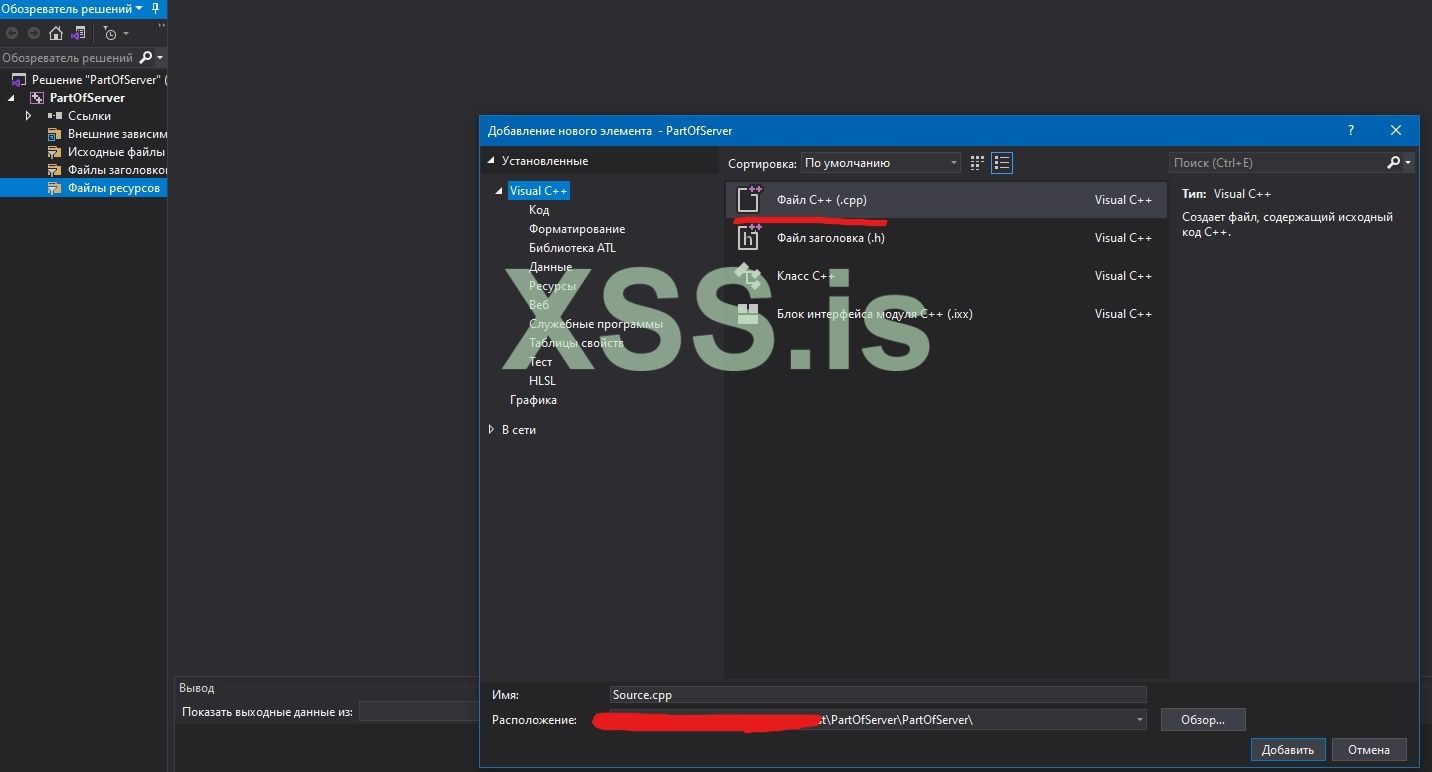Switch to list view in dialog
1432x772 pixels.
[1002, 162]
